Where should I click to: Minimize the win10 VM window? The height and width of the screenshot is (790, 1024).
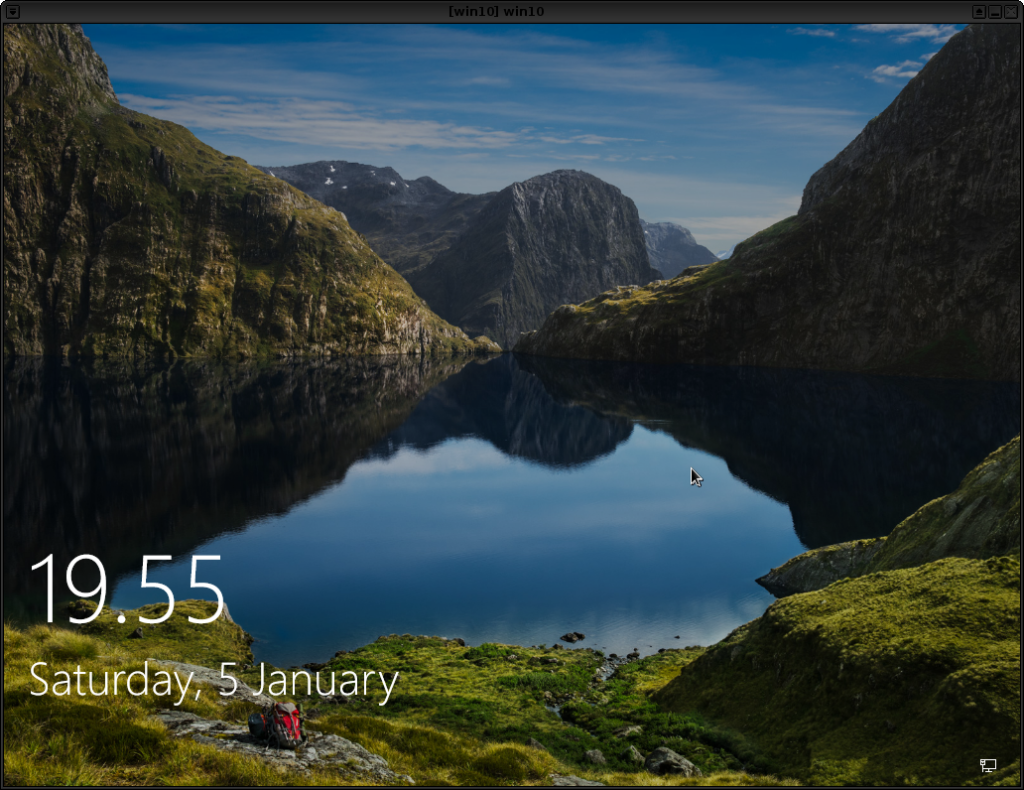click(x=995, y=12)
